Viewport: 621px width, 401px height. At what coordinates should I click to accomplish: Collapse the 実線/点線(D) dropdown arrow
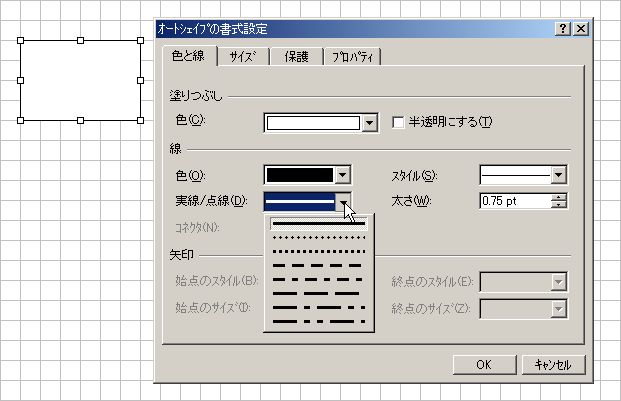[x=343, y=202]
